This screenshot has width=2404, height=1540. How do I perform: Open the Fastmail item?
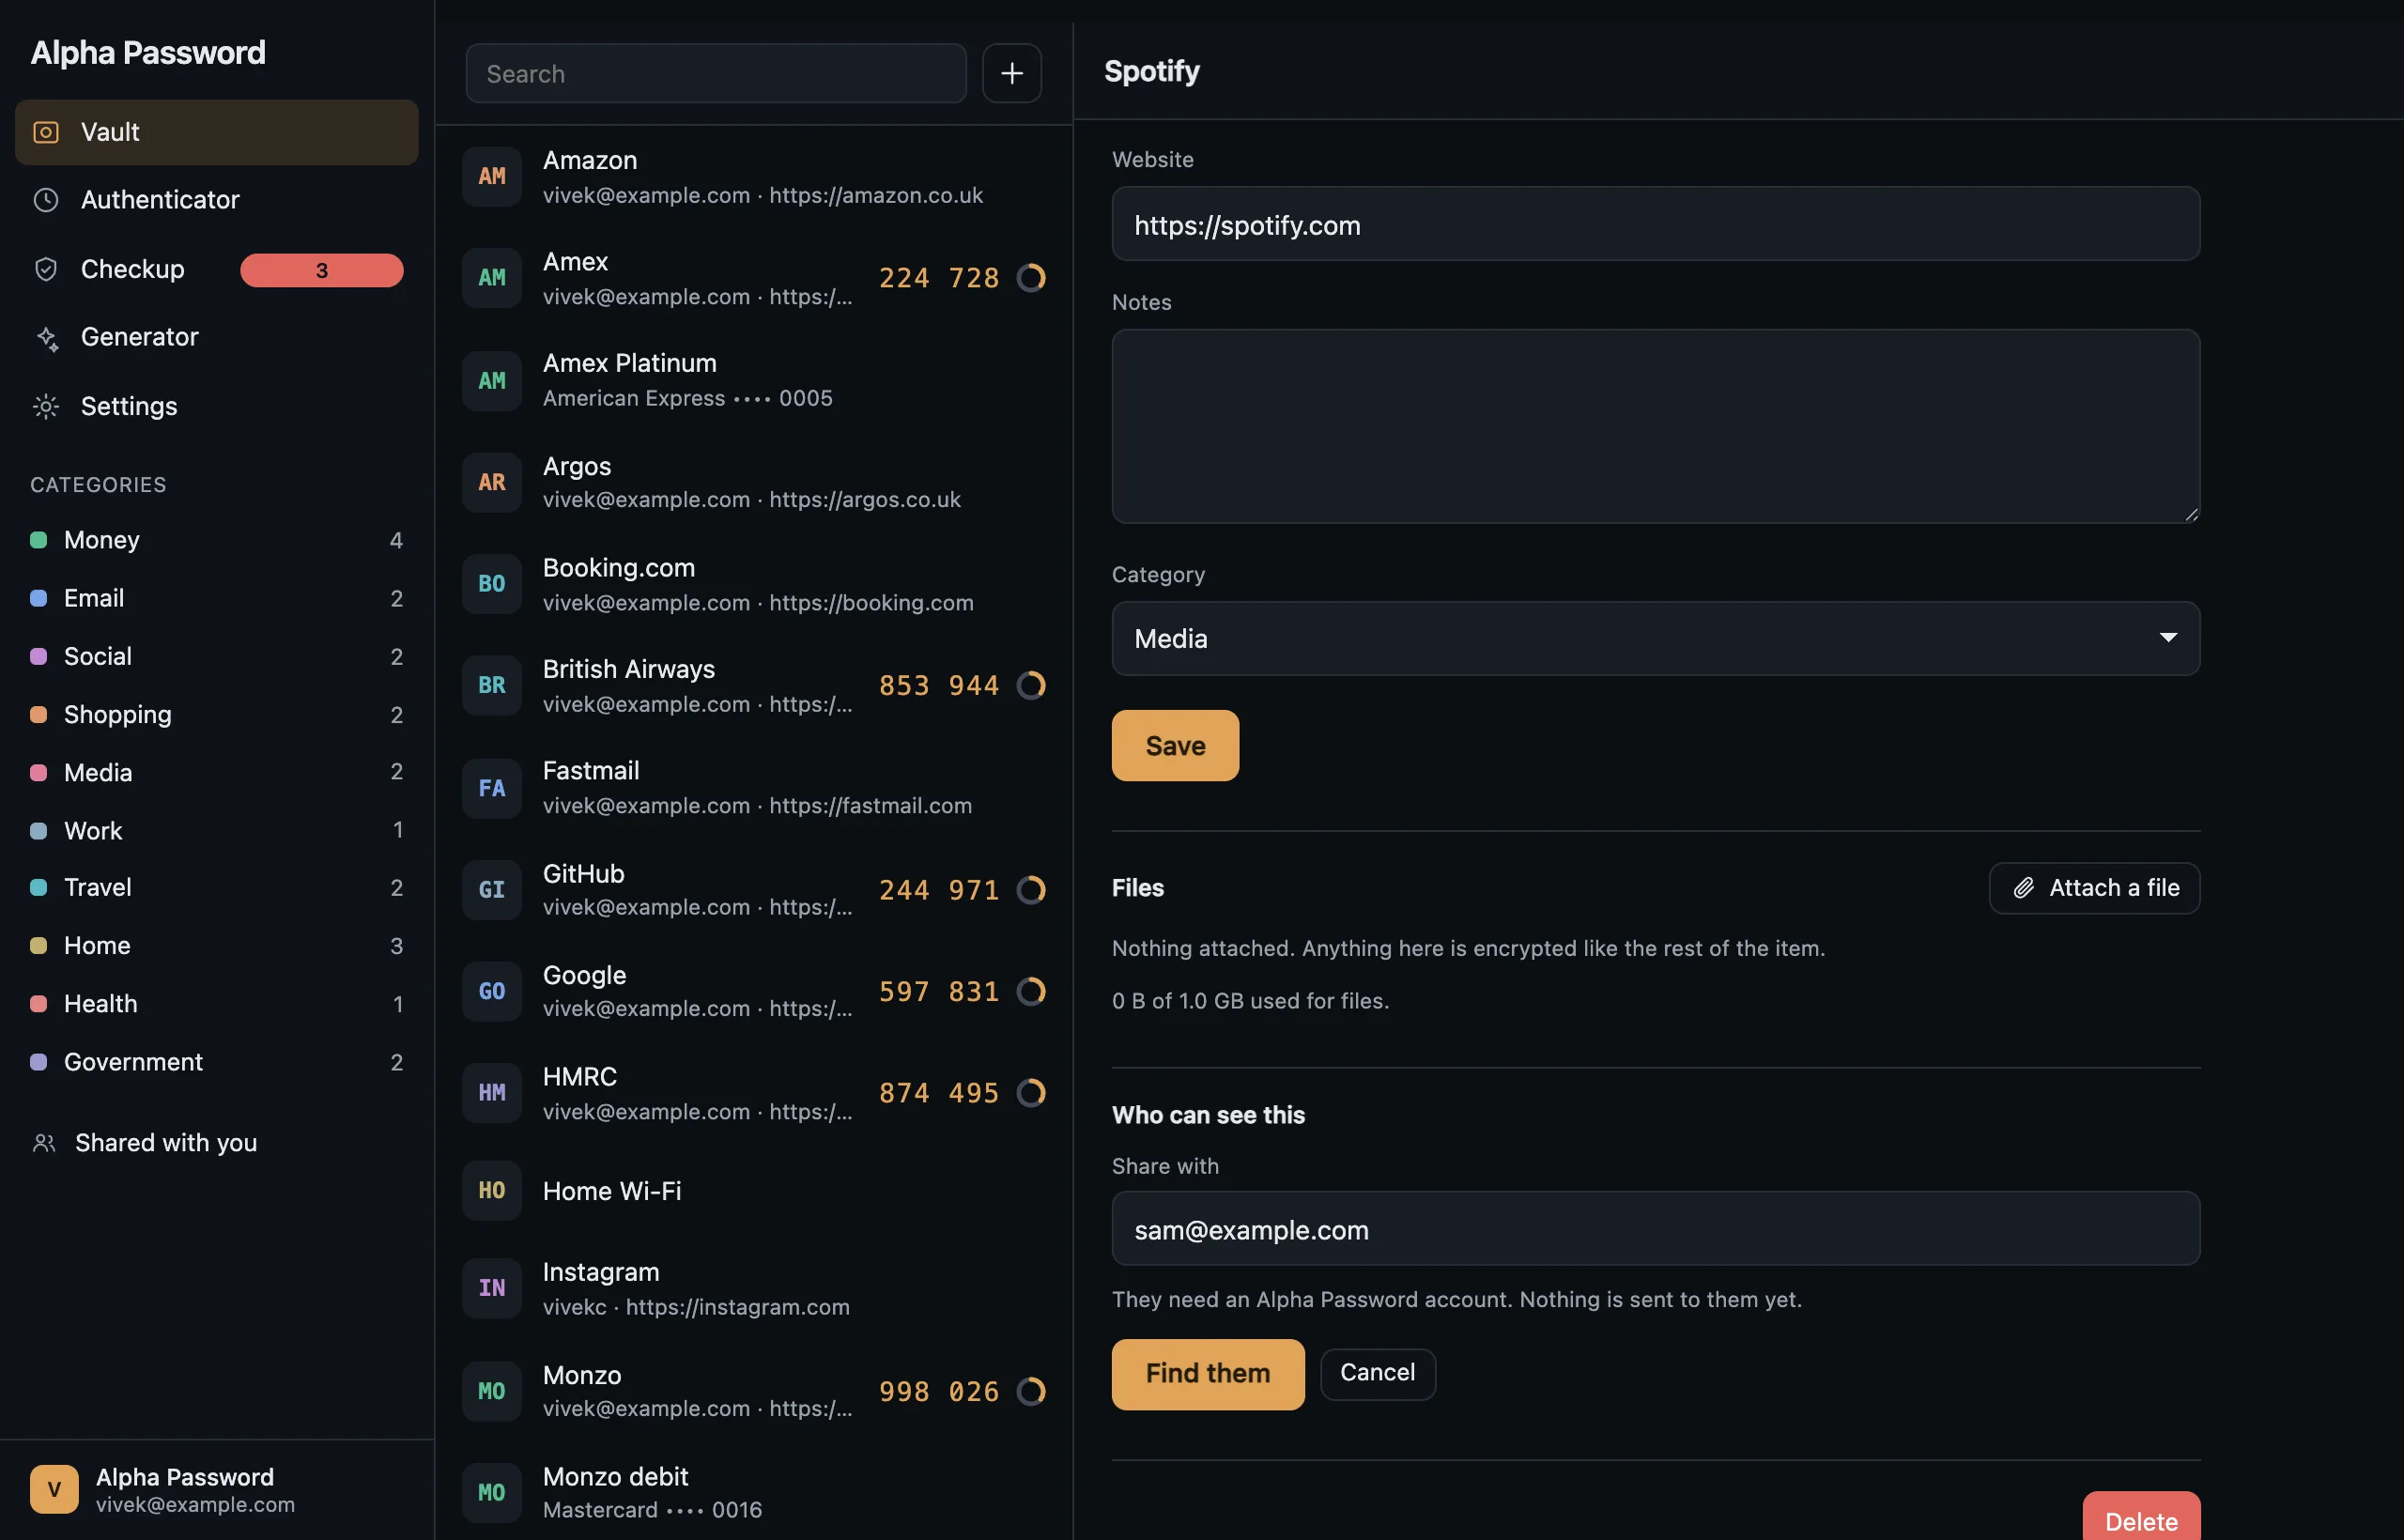tap(754, 787)
